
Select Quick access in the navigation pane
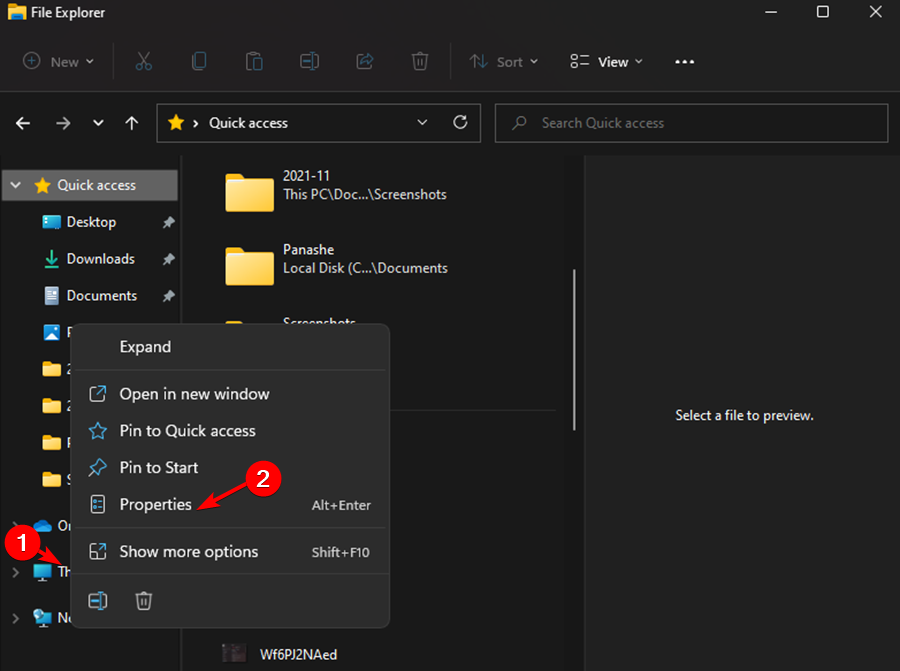(90, 185)
